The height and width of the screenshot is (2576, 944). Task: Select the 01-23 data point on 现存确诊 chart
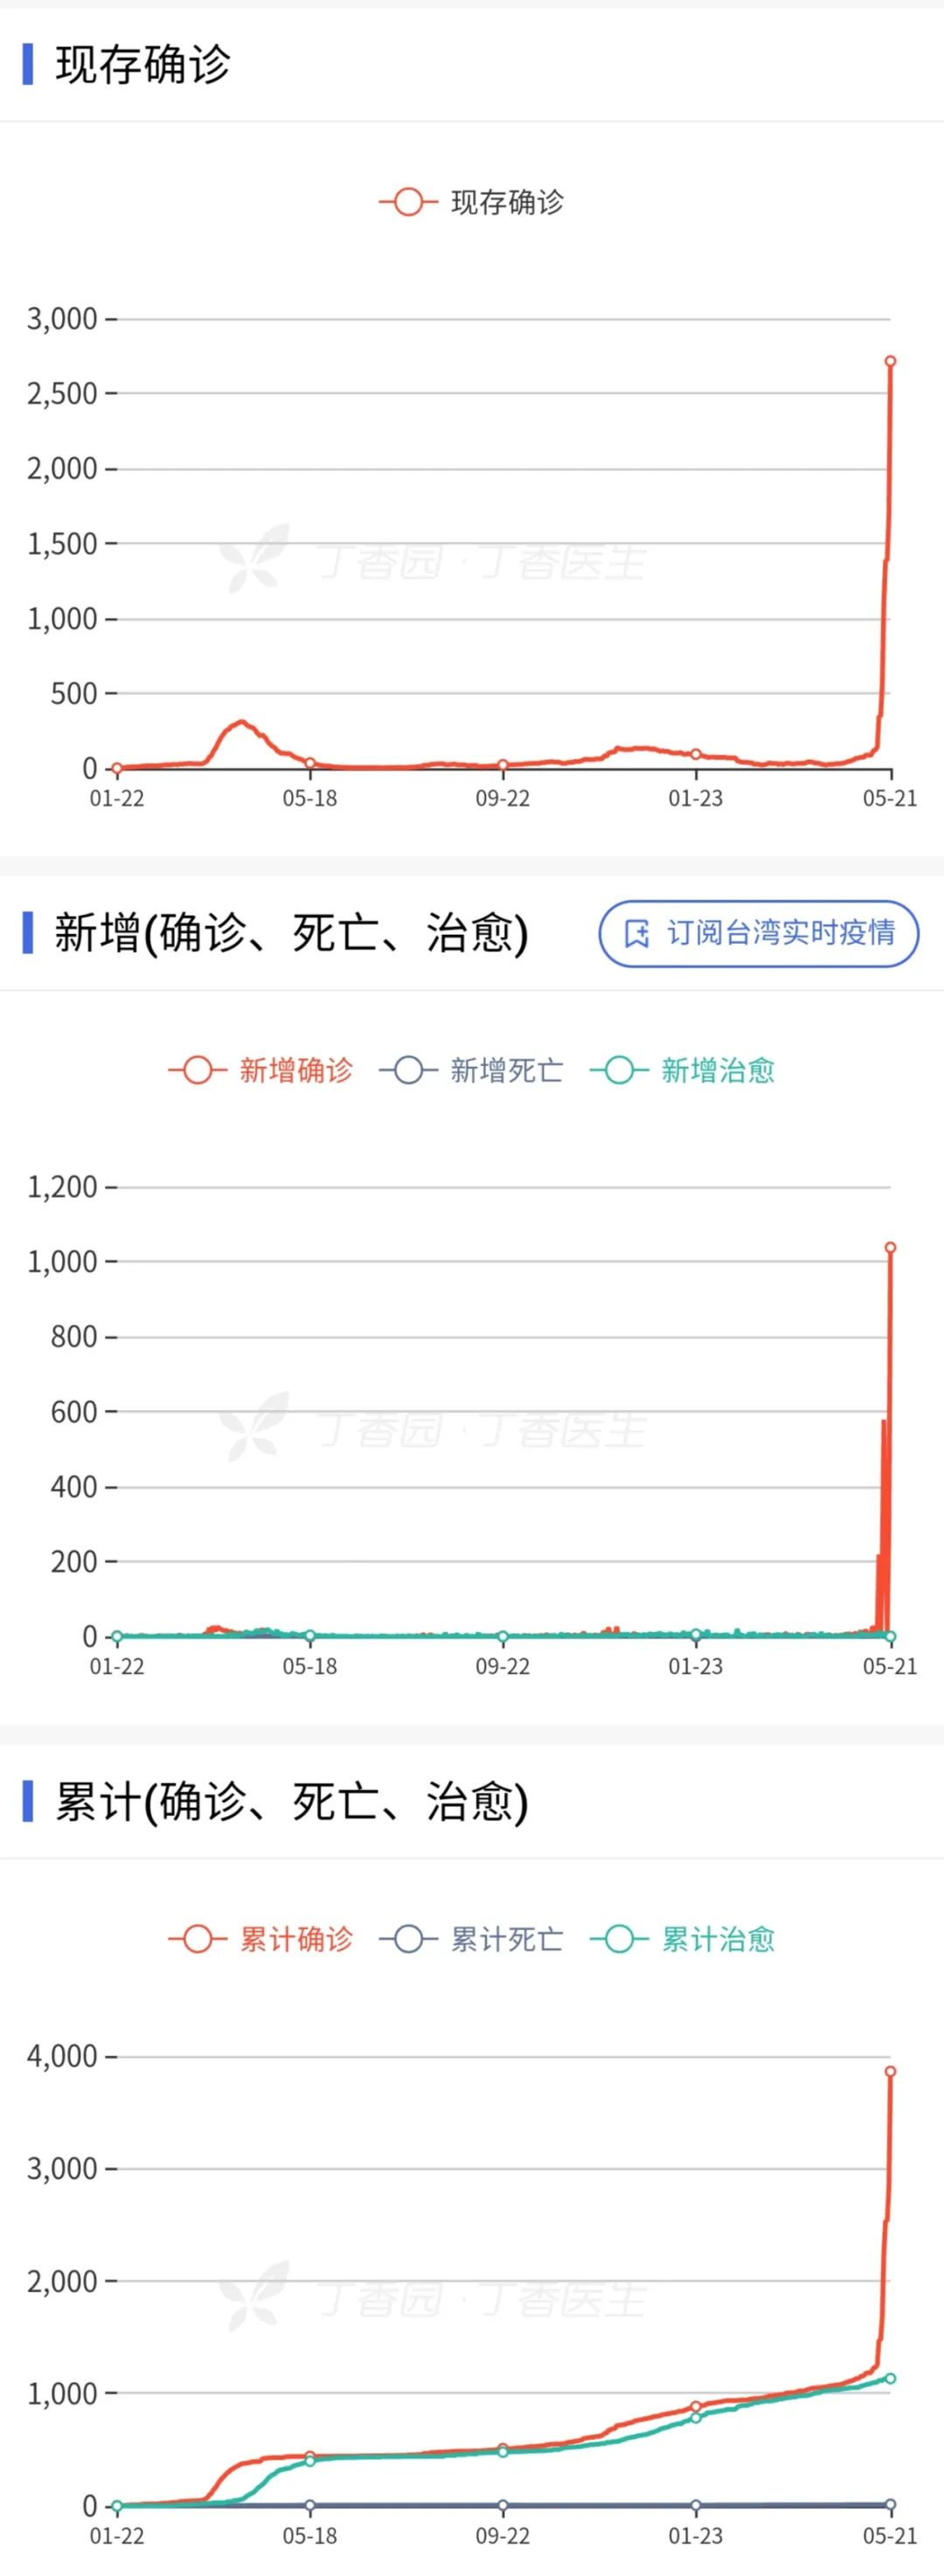coord(696,754)
